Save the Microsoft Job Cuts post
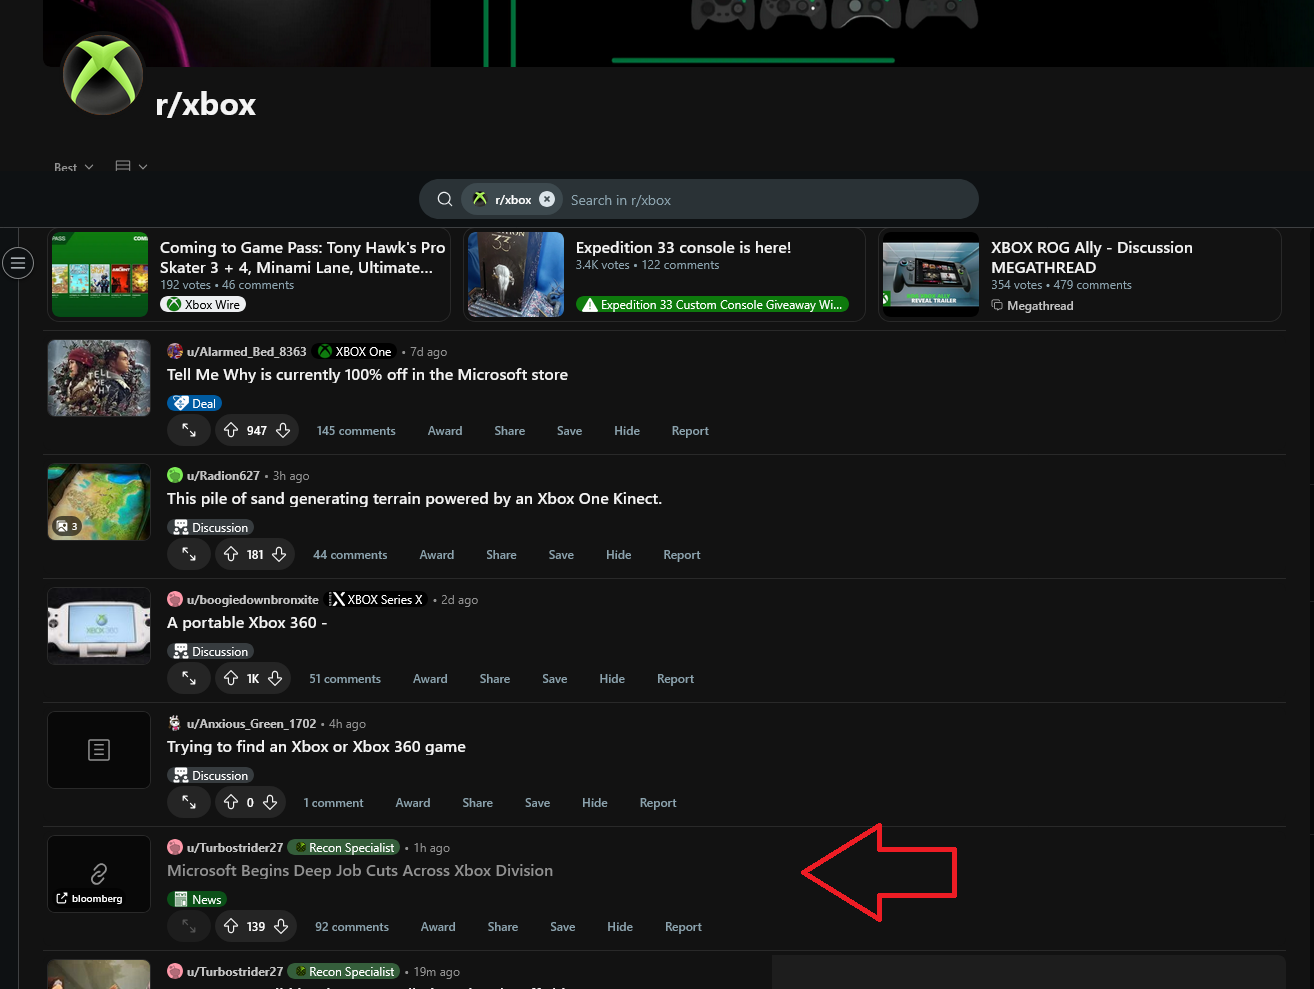The height and width of the screenshot is (989, 1314). (x=562, y=926)
